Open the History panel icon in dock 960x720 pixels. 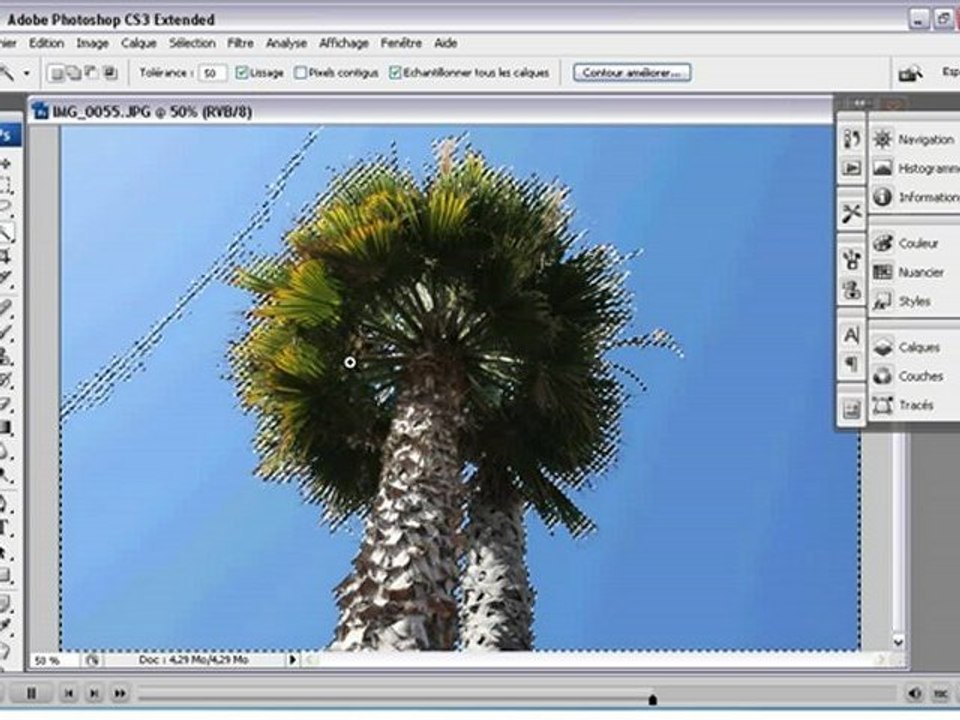tap(852, 139)
